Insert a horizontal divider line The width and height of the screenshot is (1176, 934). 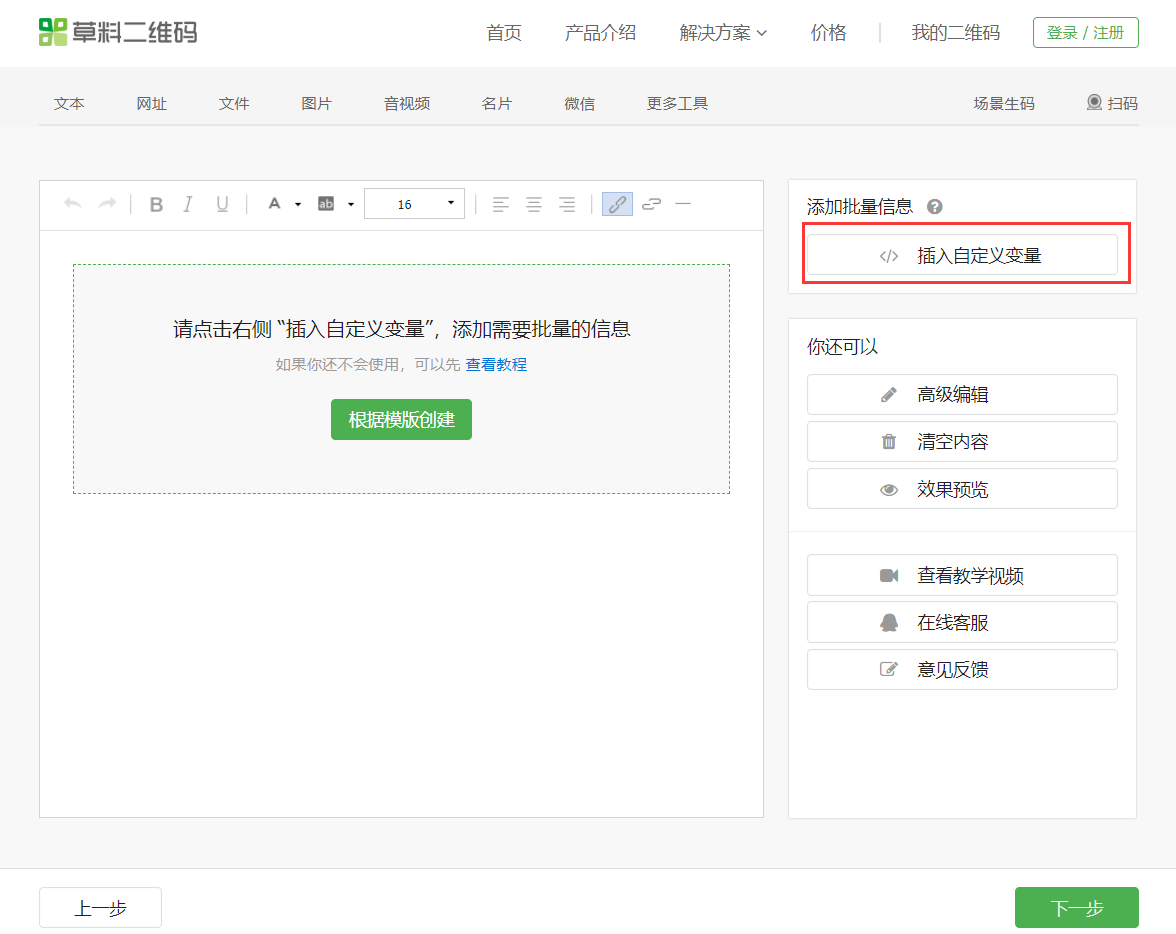[684, 204]
